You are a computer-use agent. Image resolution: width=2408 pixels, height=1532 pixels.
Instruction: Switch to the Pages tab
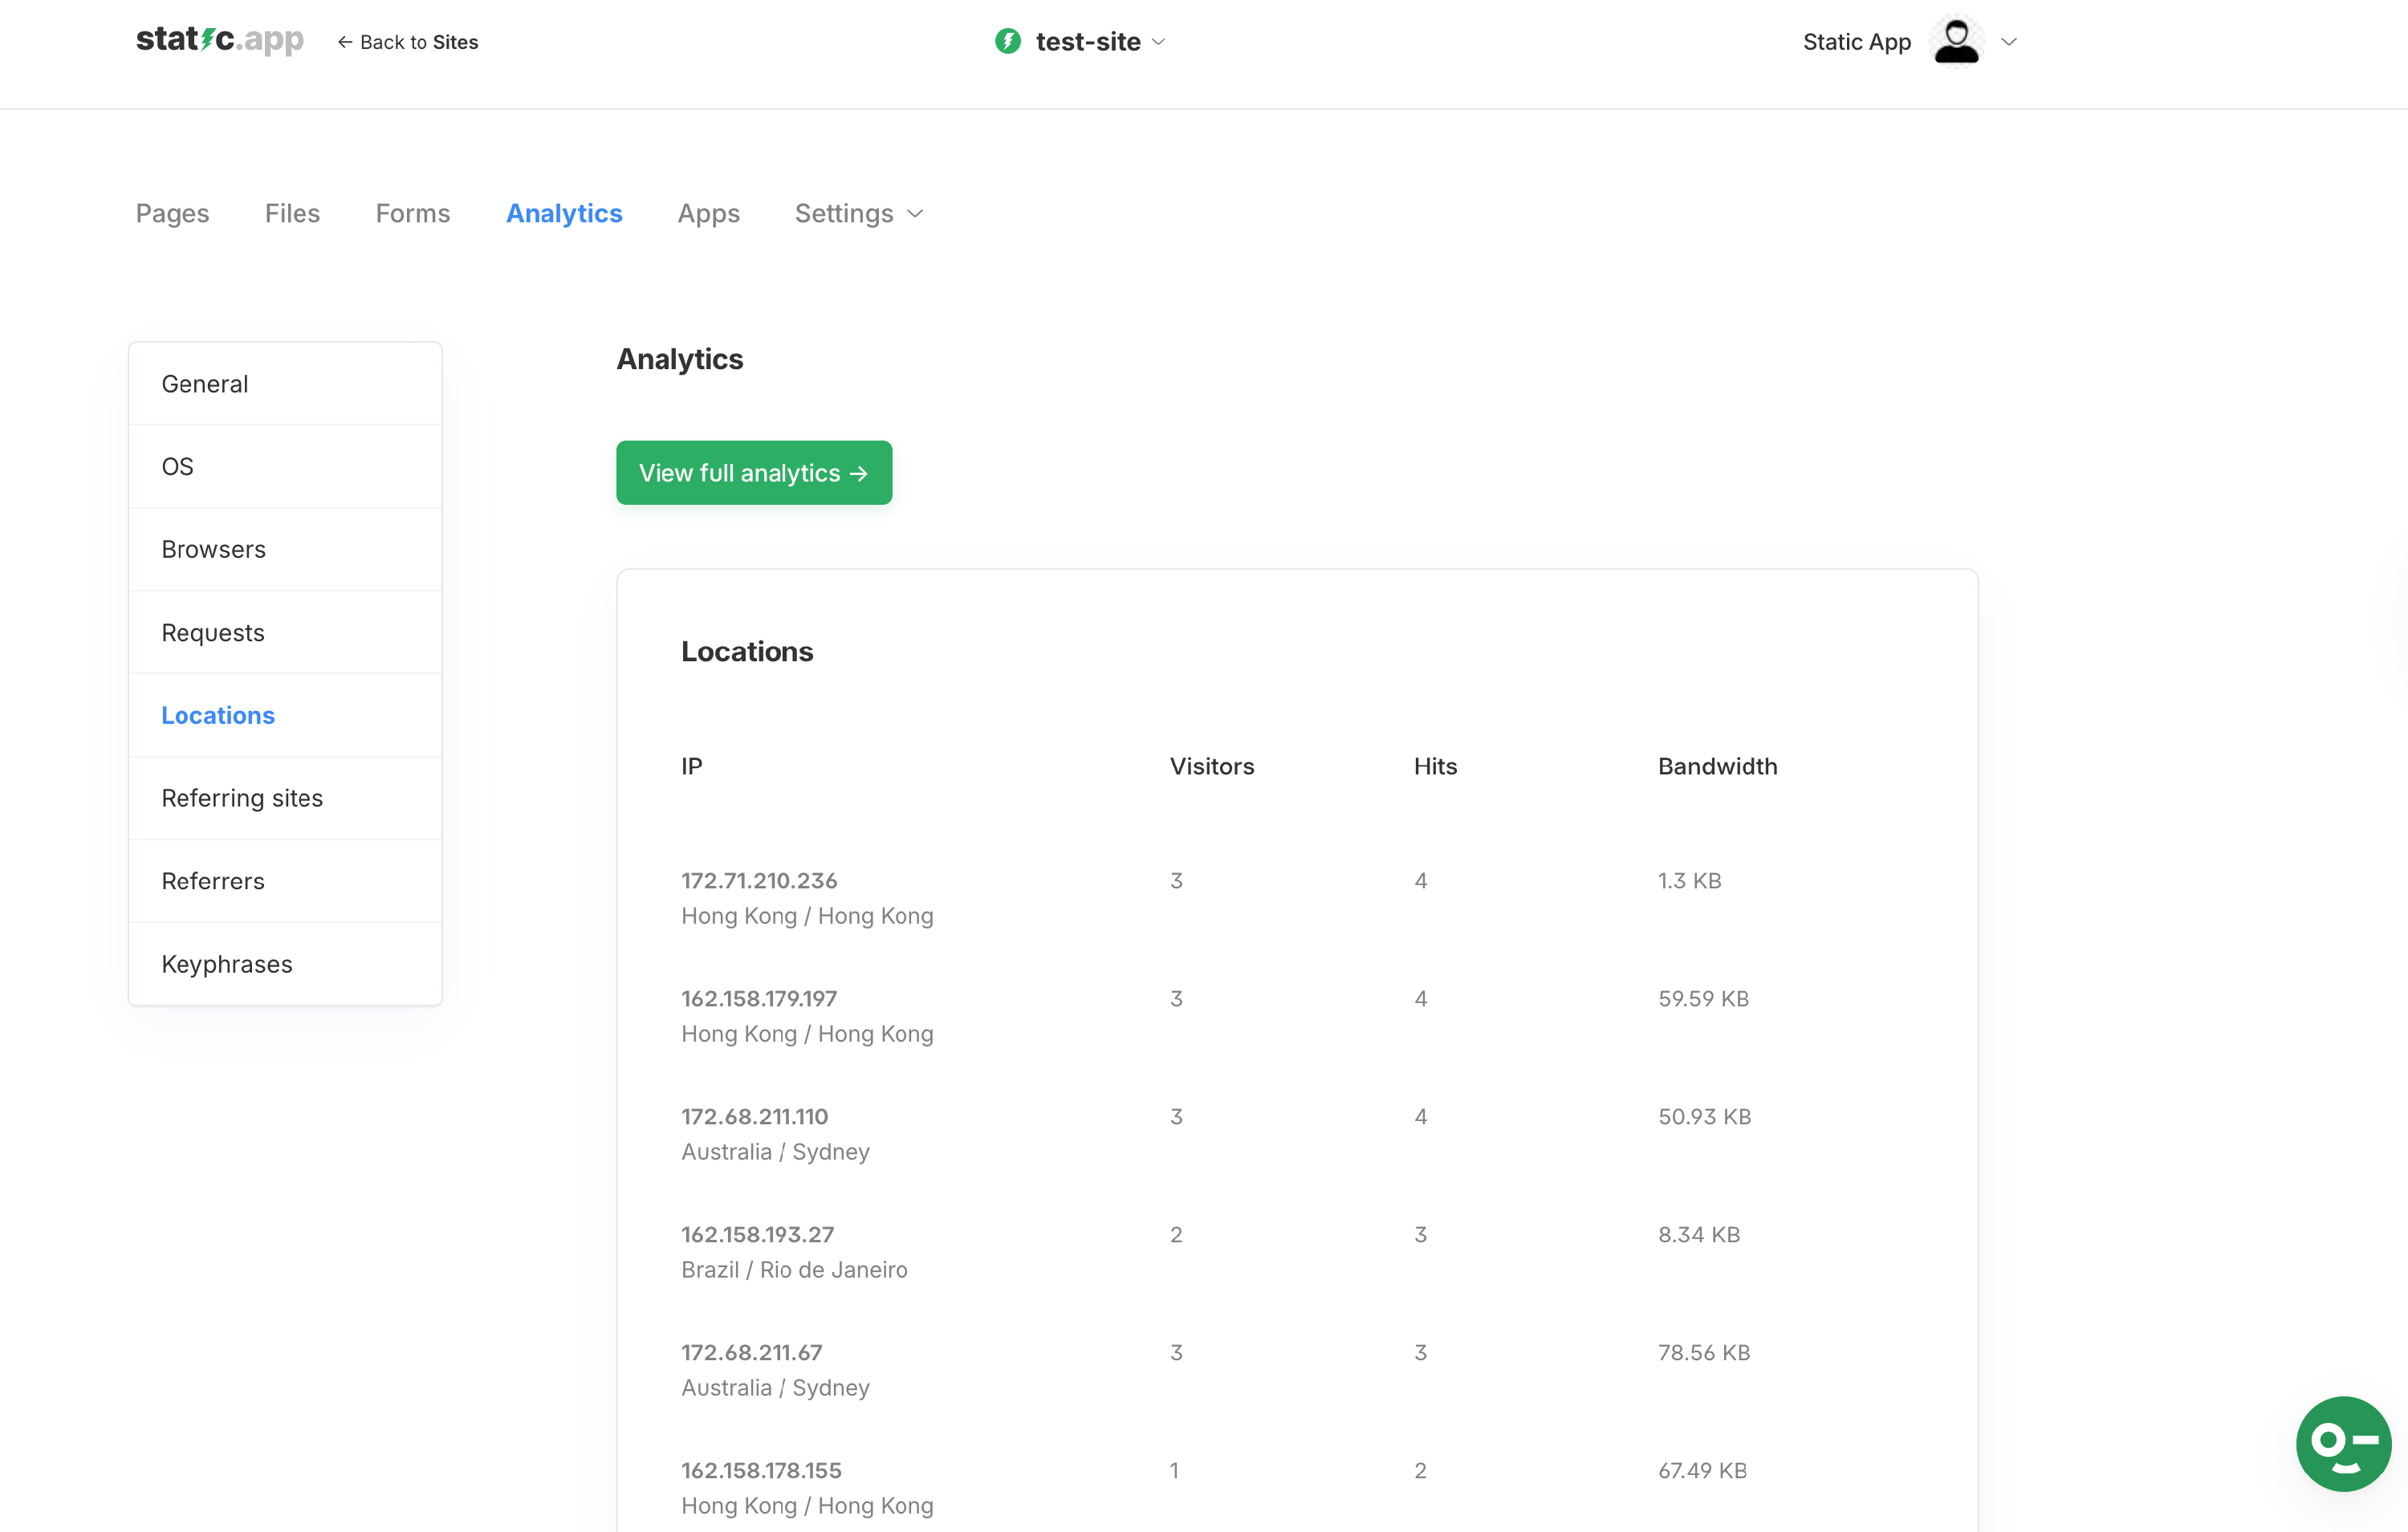tap(172, 213)
